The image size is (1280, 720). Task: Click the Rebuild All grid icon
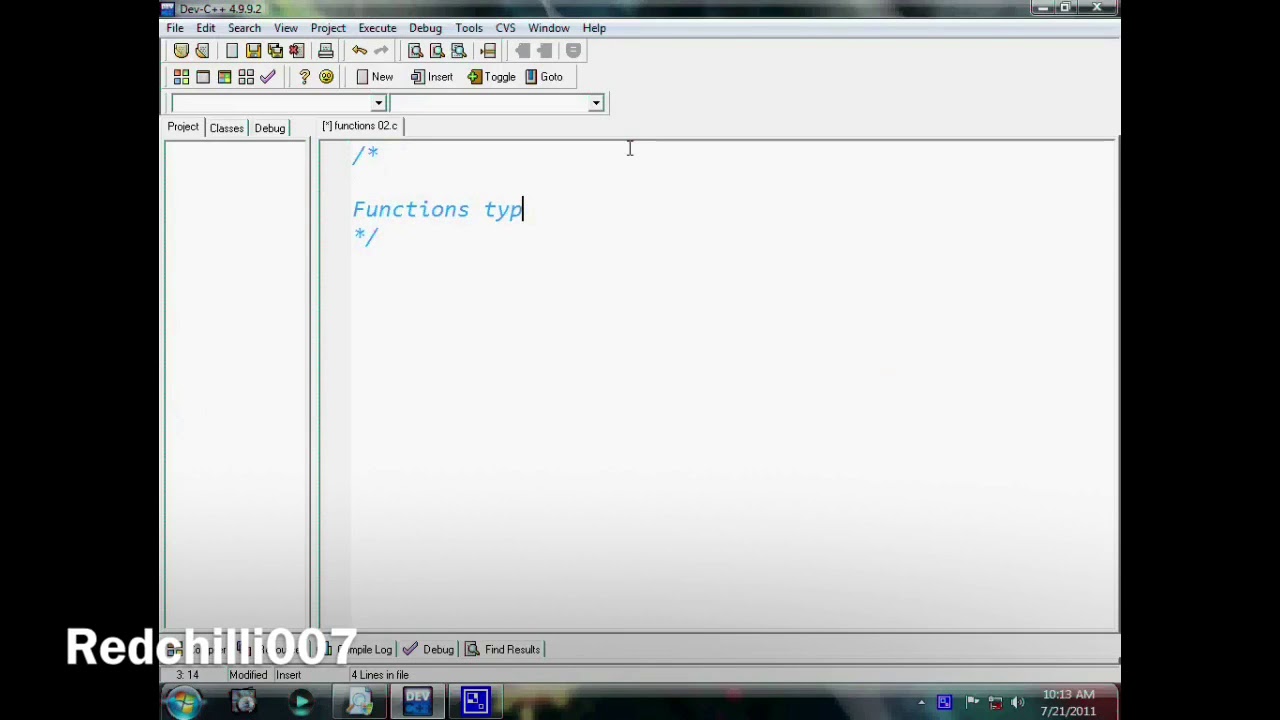pyautogui.click(x=246, y=77)
